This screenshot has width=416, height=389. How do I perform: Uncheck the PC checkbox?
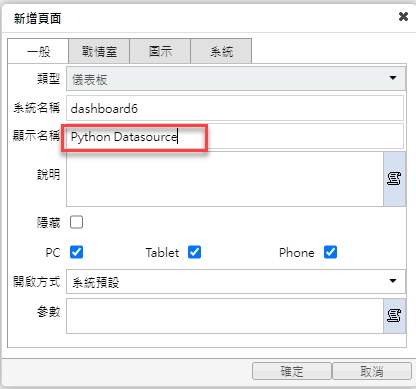tap(76, 252)
